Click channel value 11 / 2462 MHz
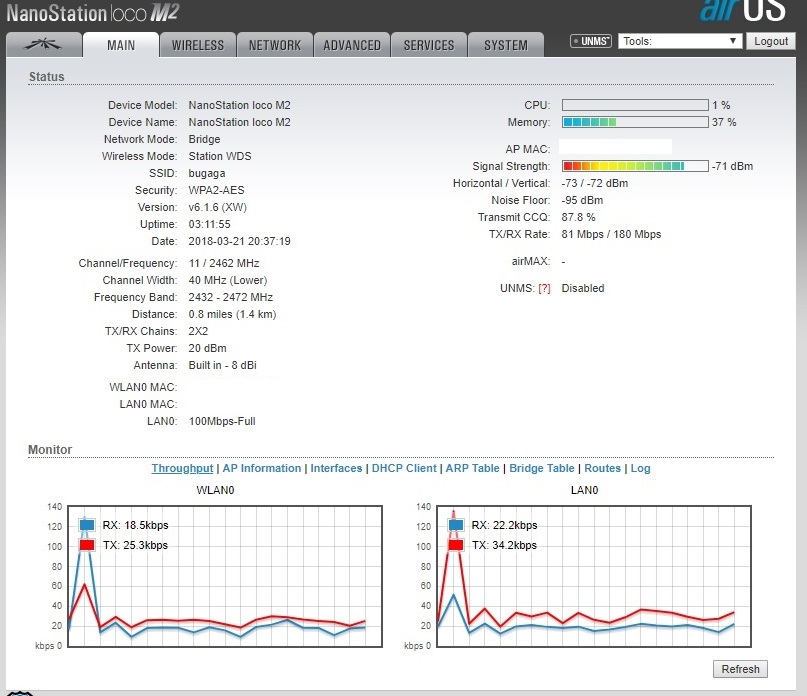 click(224, 264)
